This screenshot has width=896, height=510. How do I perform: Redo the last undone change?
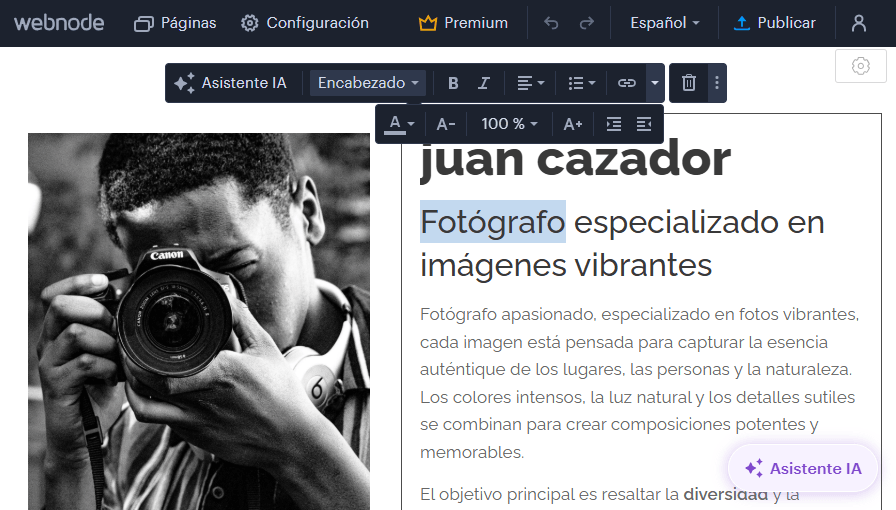(587, 23)
